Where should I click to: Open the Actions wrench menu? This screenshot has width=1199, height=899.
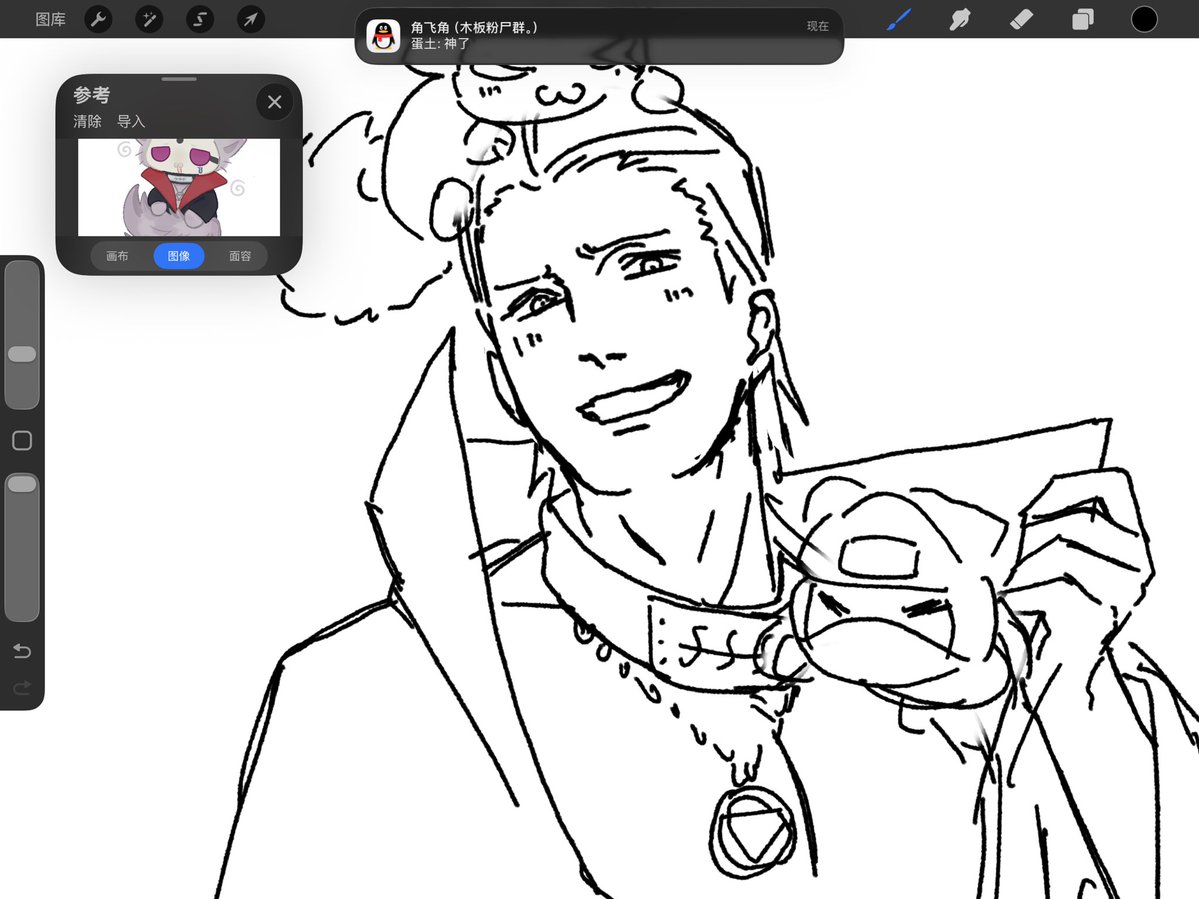98,19
